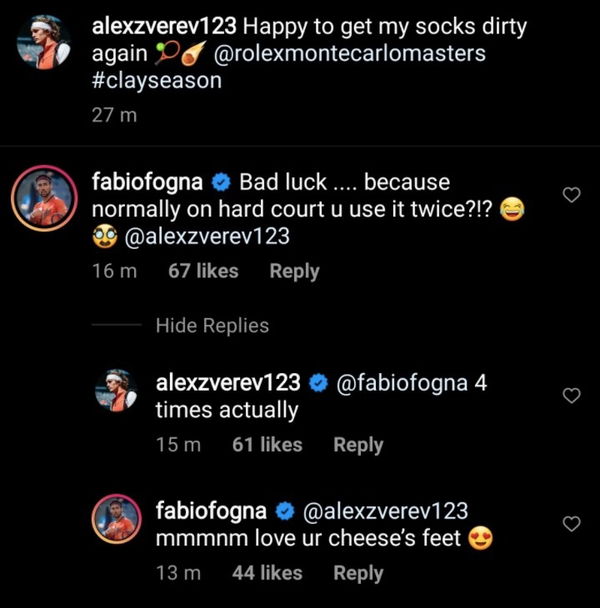
Task: Open alexzverev123's avatar on the caption
Action: [x=43, y=43]
